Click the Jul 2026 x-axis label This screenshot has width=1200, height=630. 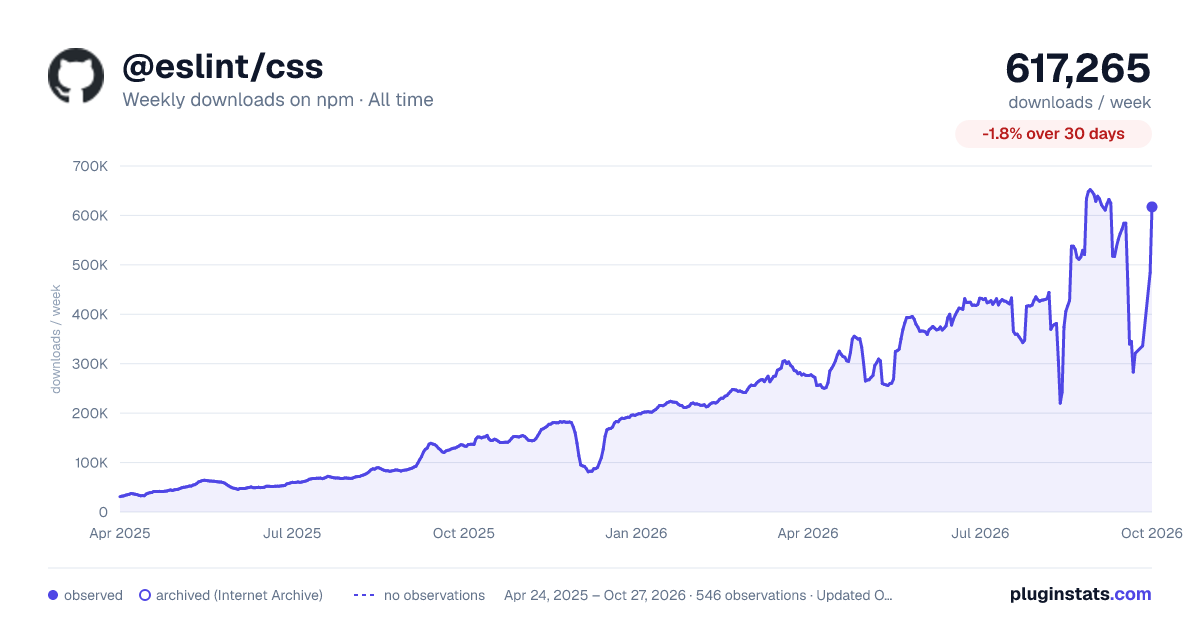(x=979, y=533)
